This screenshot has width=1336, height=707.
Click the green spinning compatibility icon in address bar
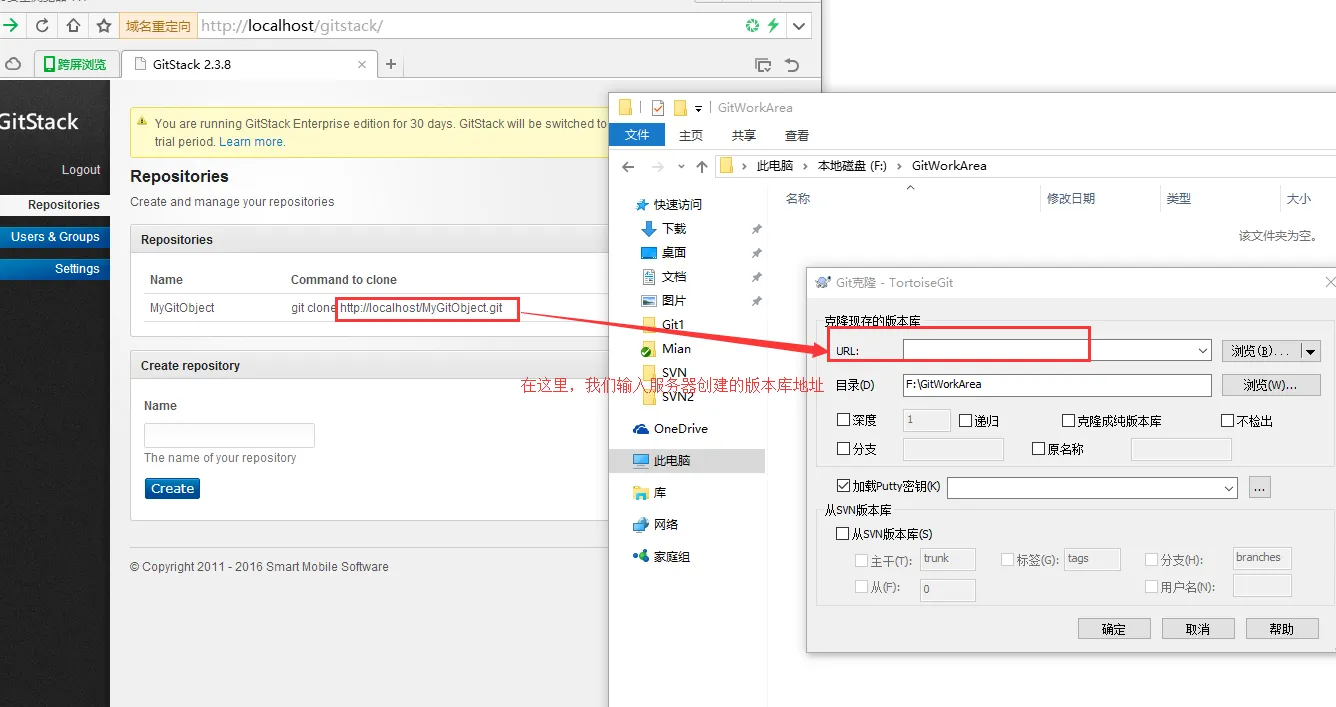pyautogui.click(x=752, y=26)
